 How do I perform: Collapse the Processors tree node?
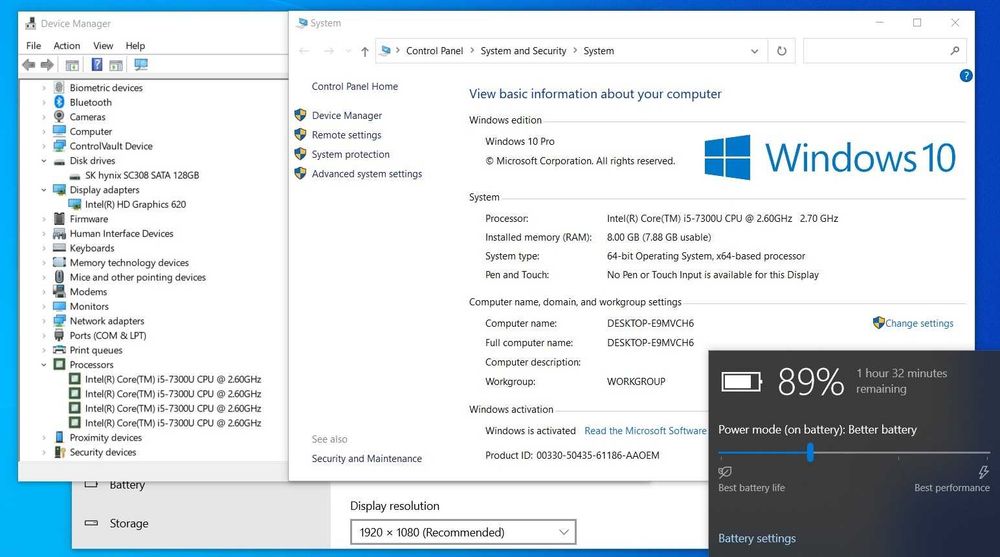click(44, 365)
